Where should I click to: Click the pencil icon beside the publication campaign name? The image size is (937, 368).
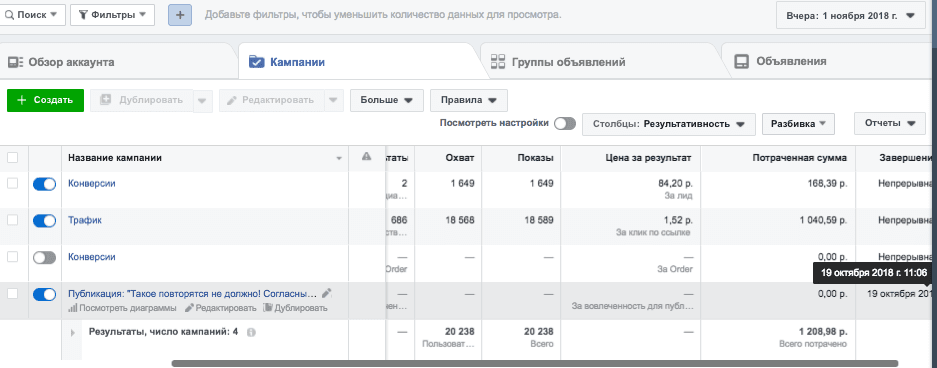326,293
